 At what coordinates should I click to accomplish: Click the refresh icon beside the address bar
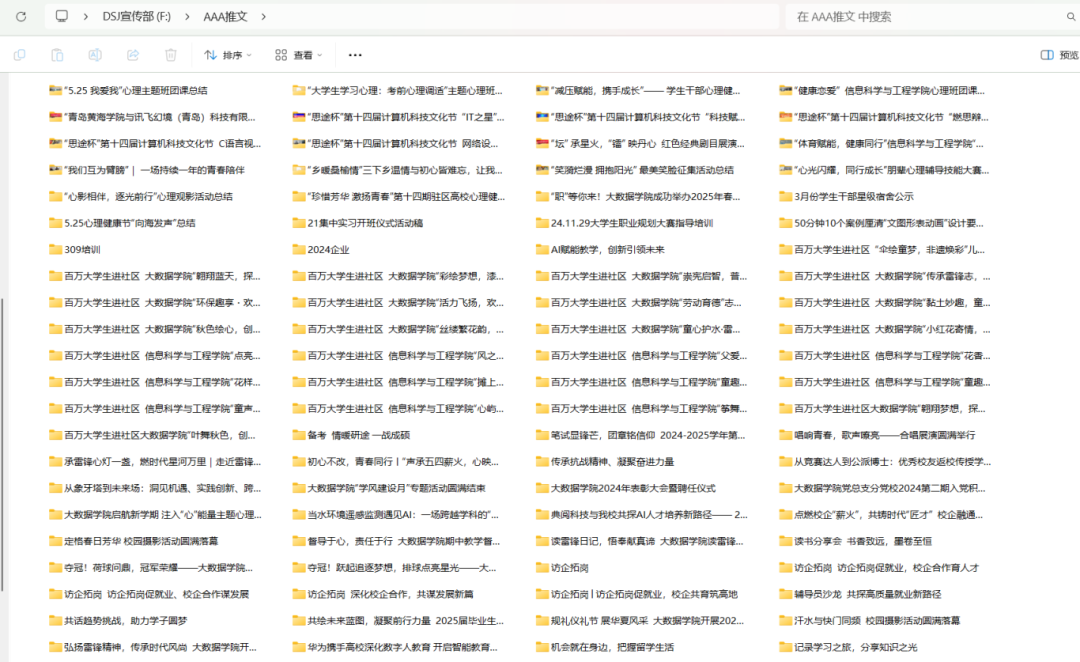click(x=20, y=16)
